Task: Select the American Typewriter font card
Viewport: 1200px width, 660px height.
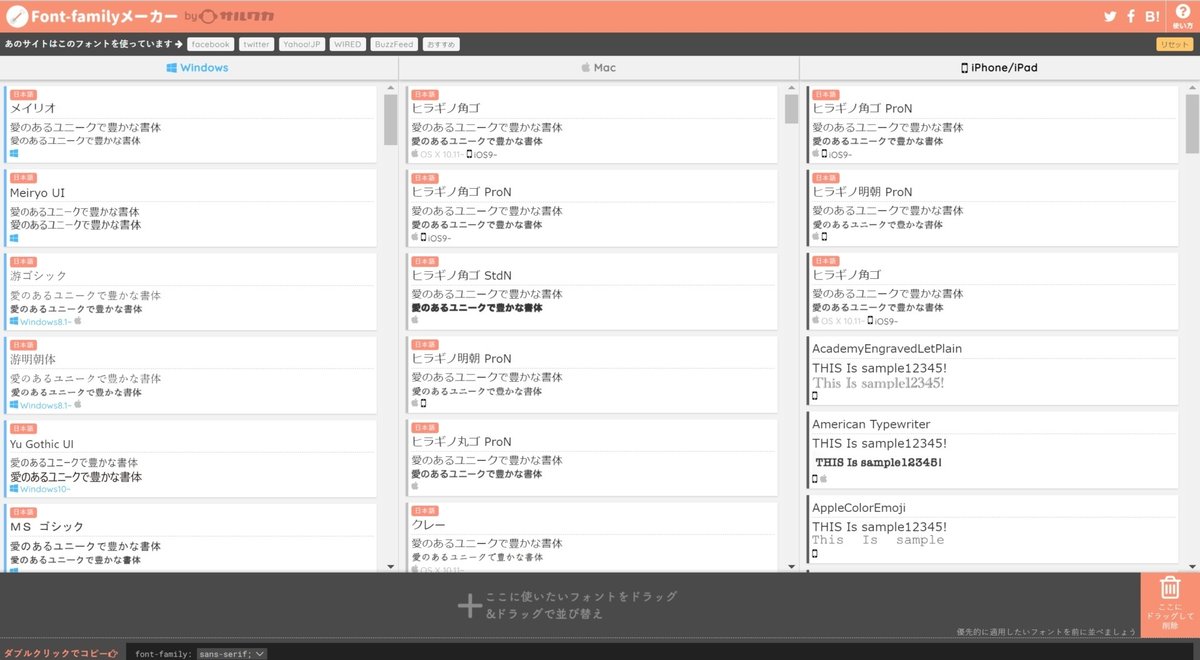Action: pyautogui.click(x=993, y=449)
